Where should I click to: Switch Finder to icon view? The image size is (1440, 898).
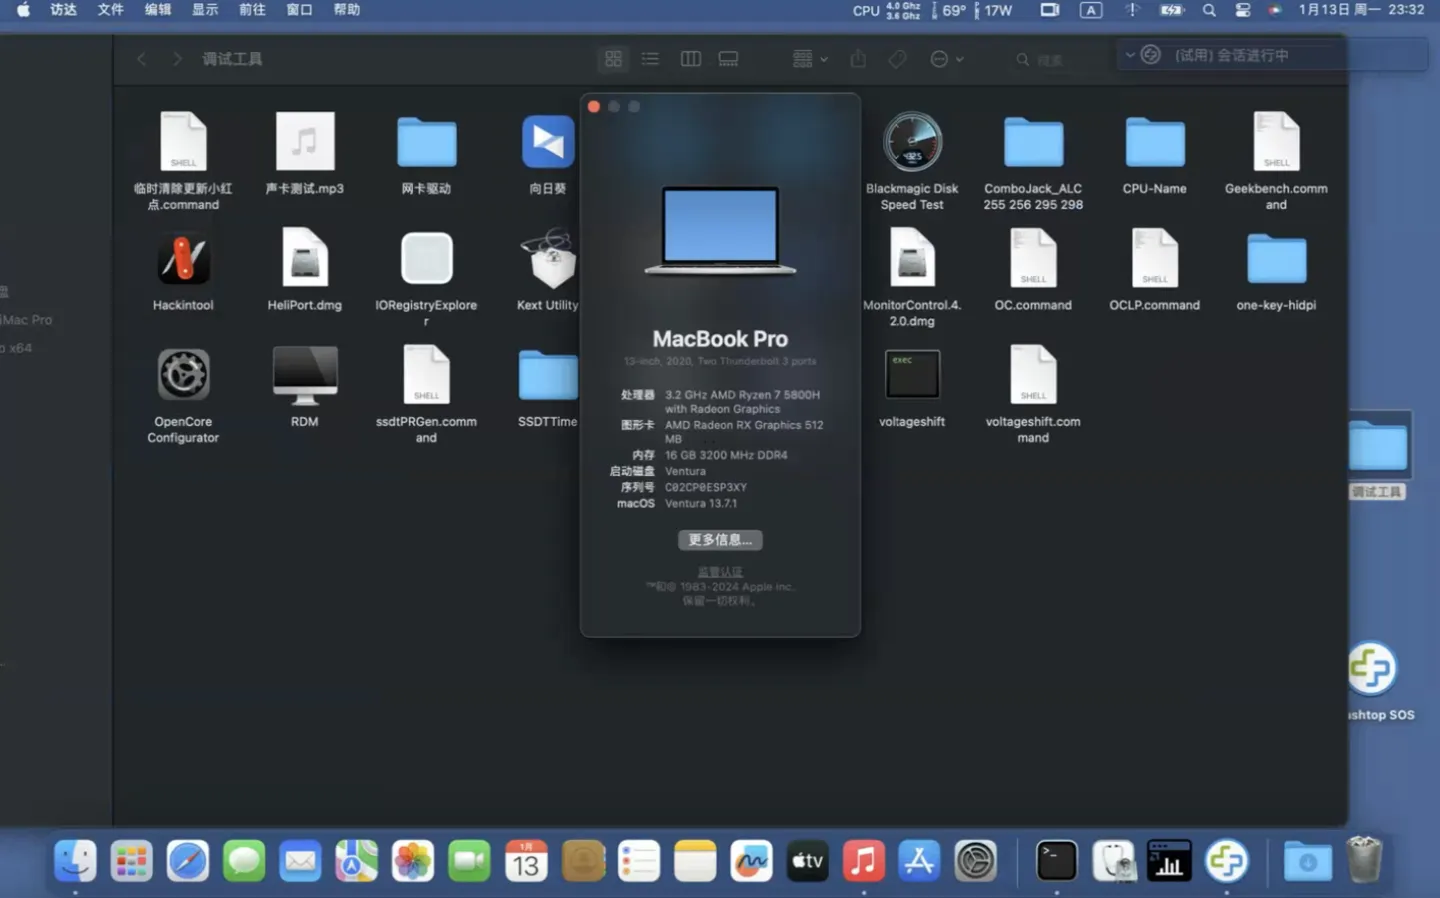tap(613, 59)
